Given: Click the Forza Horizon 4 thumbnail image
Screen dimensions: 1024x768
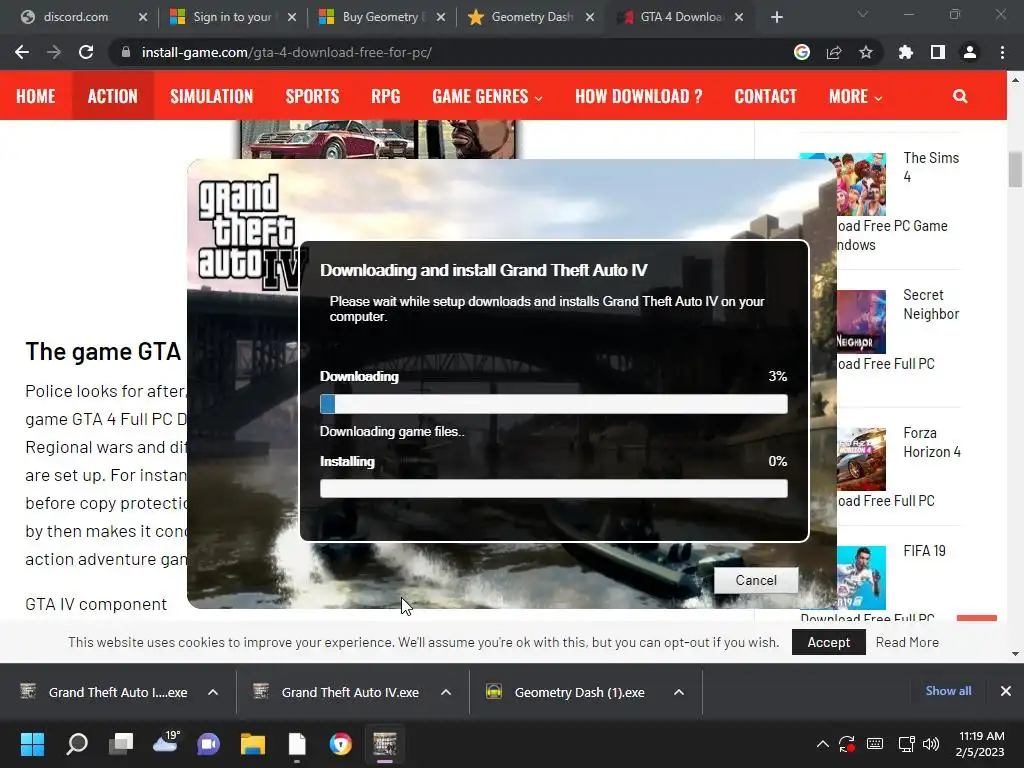Looking at the screenshot, I should click(861, 459).
